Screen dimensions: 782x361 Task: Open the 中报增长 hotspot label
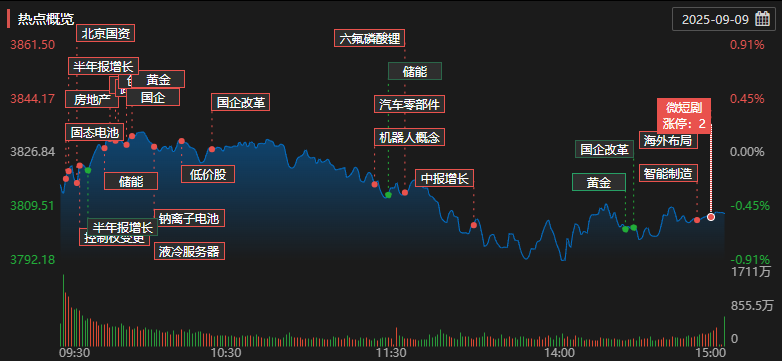coord(444,178)
